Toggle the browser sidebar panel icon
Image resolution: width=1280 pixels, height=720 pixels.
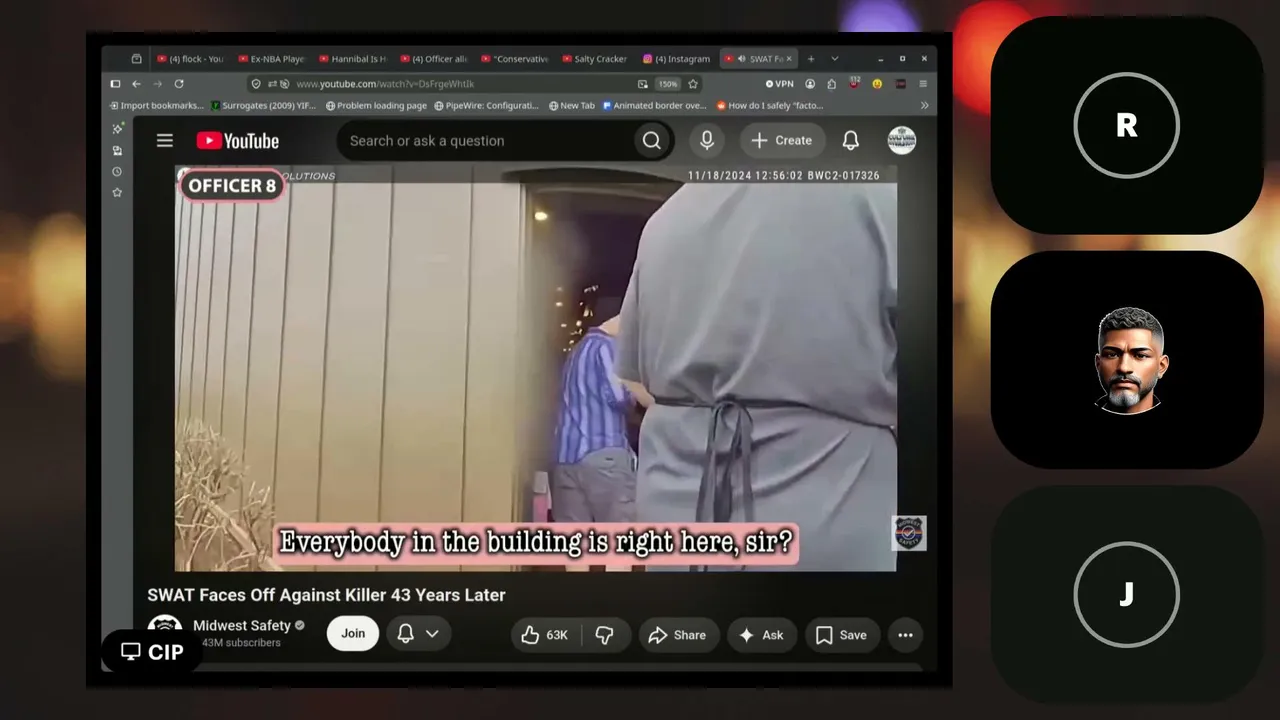(115, 84)
